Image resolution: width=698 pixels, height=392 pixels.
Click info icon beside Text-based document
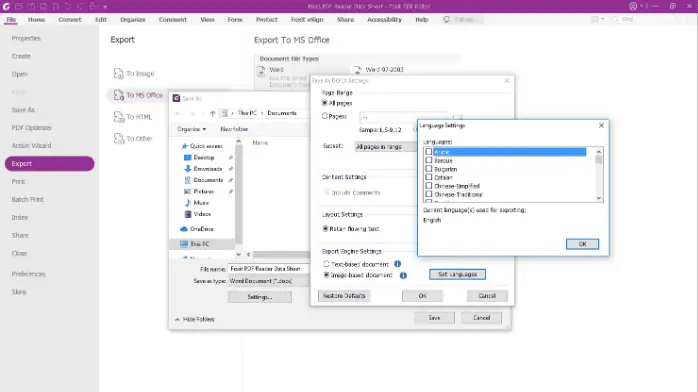pos(398,264)
